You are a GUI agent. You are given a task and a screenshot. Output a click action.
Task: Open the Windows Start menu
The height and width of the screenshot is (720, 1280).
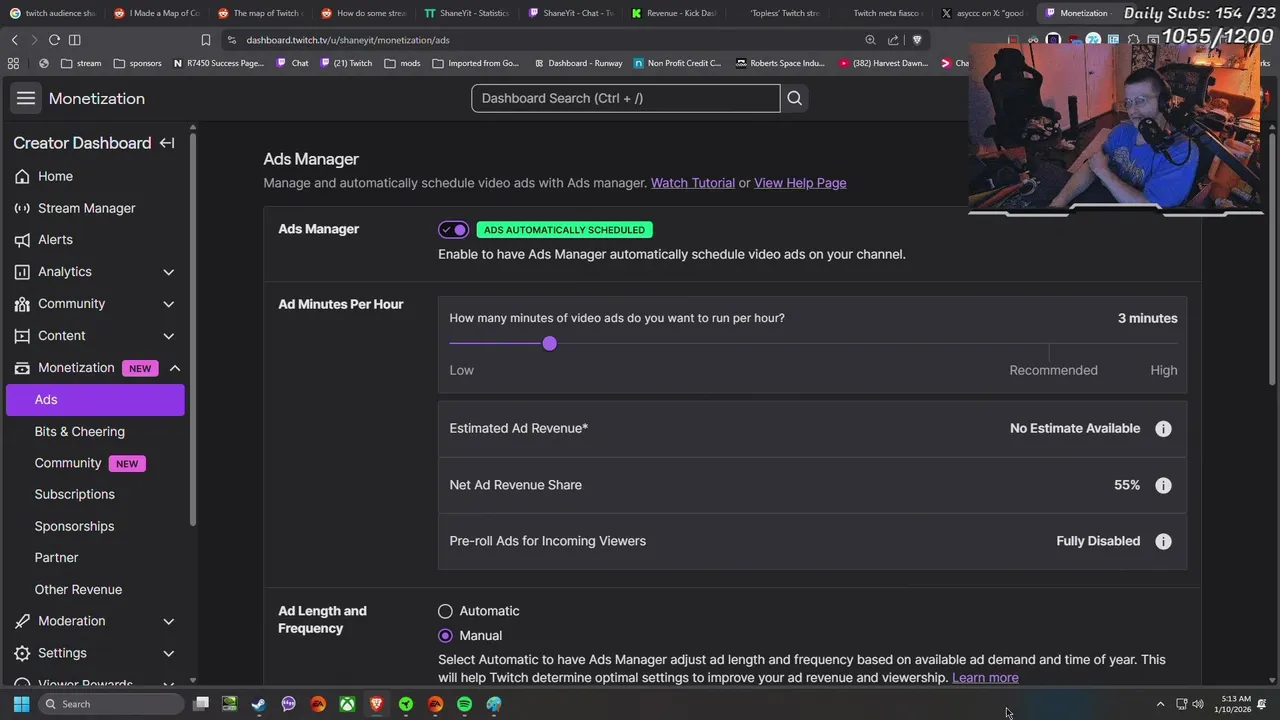21,704
